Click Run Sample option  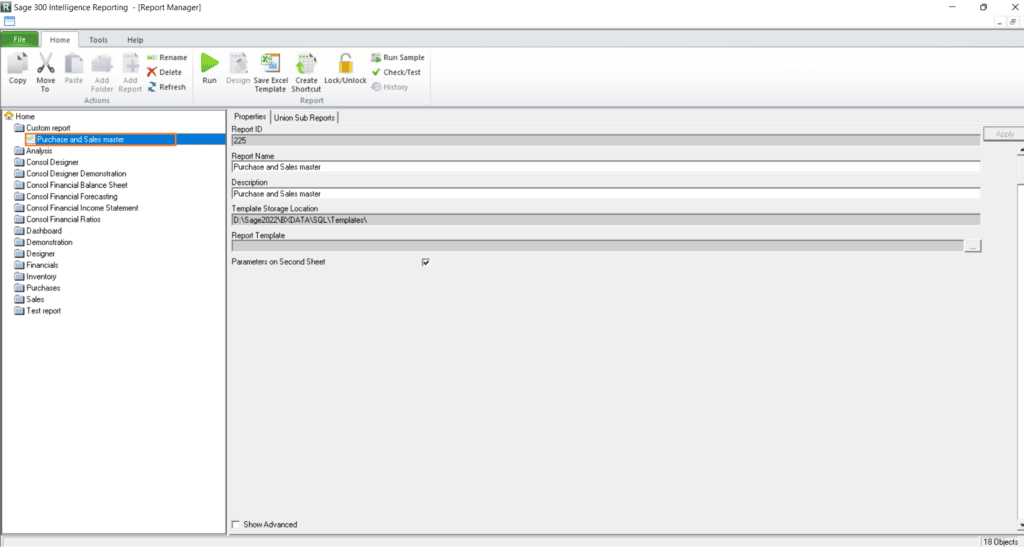(398, 57)
